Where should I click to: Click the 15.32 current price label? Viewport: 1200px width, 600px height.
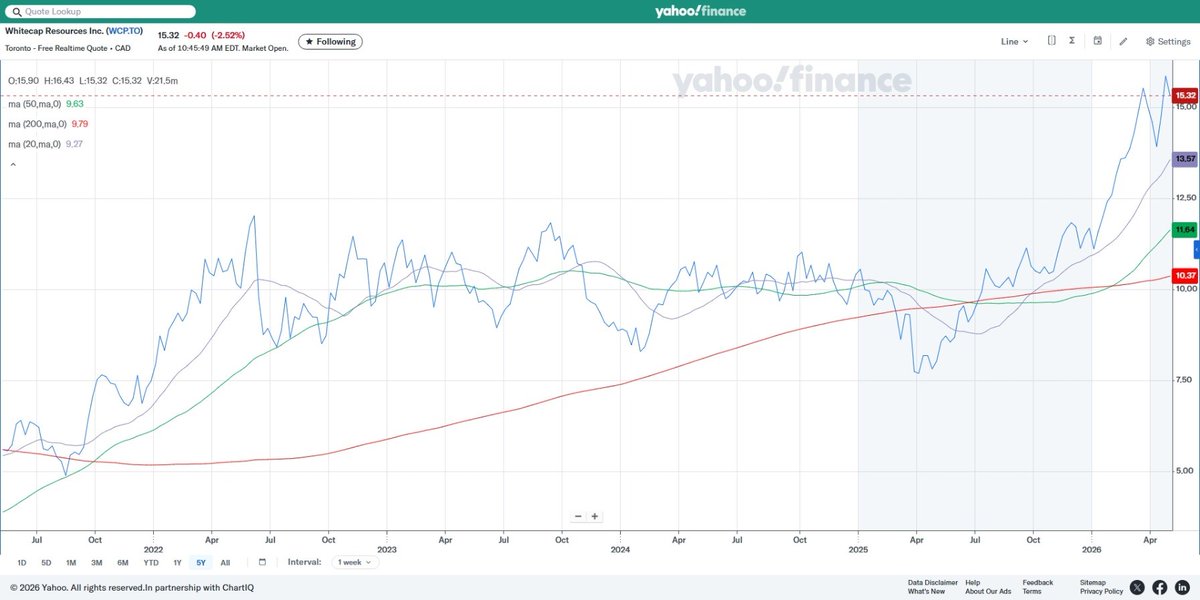coord(1186,95)
